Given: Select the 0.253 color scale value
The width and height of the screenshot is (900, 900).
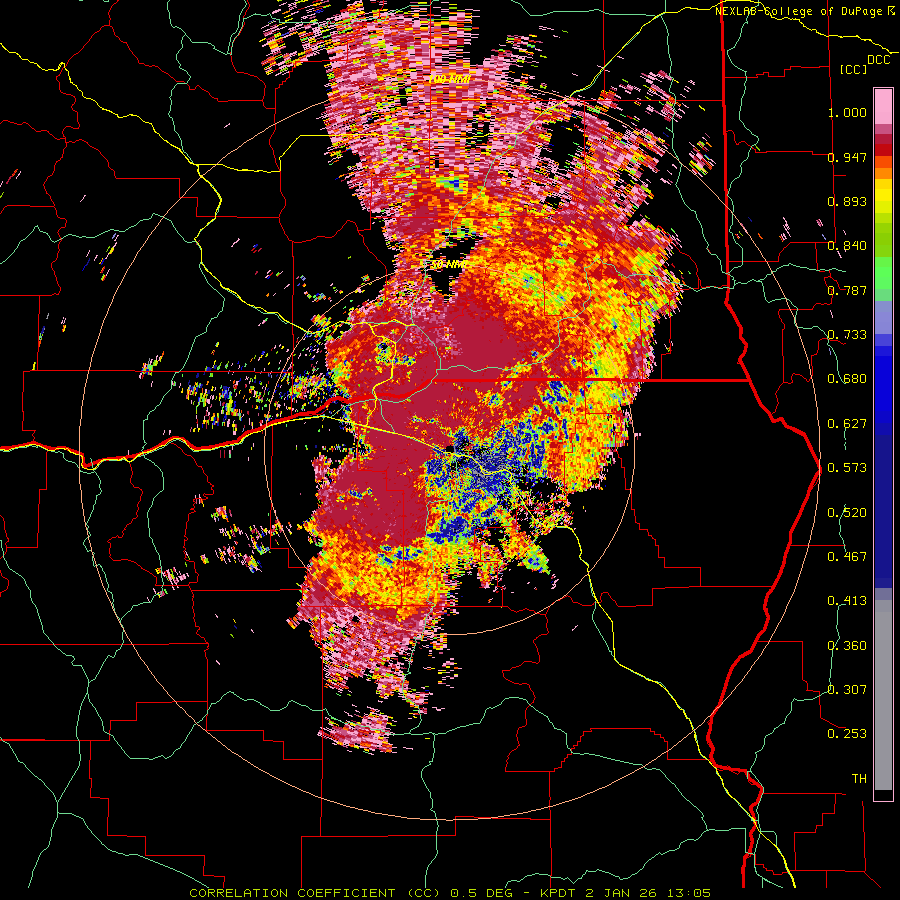Looking at the screenshot, I should tap(847, 734).
